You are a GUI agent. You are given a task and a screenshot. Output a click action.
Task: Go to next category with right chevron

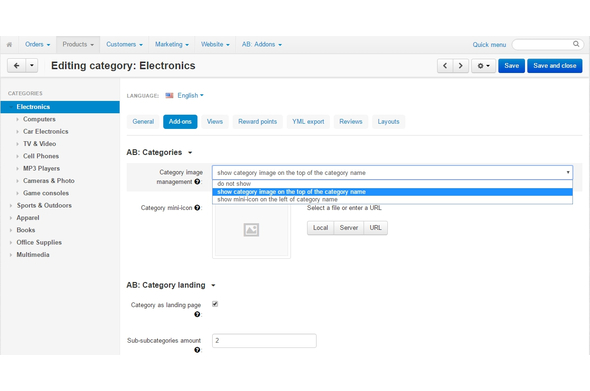[461, 65]
